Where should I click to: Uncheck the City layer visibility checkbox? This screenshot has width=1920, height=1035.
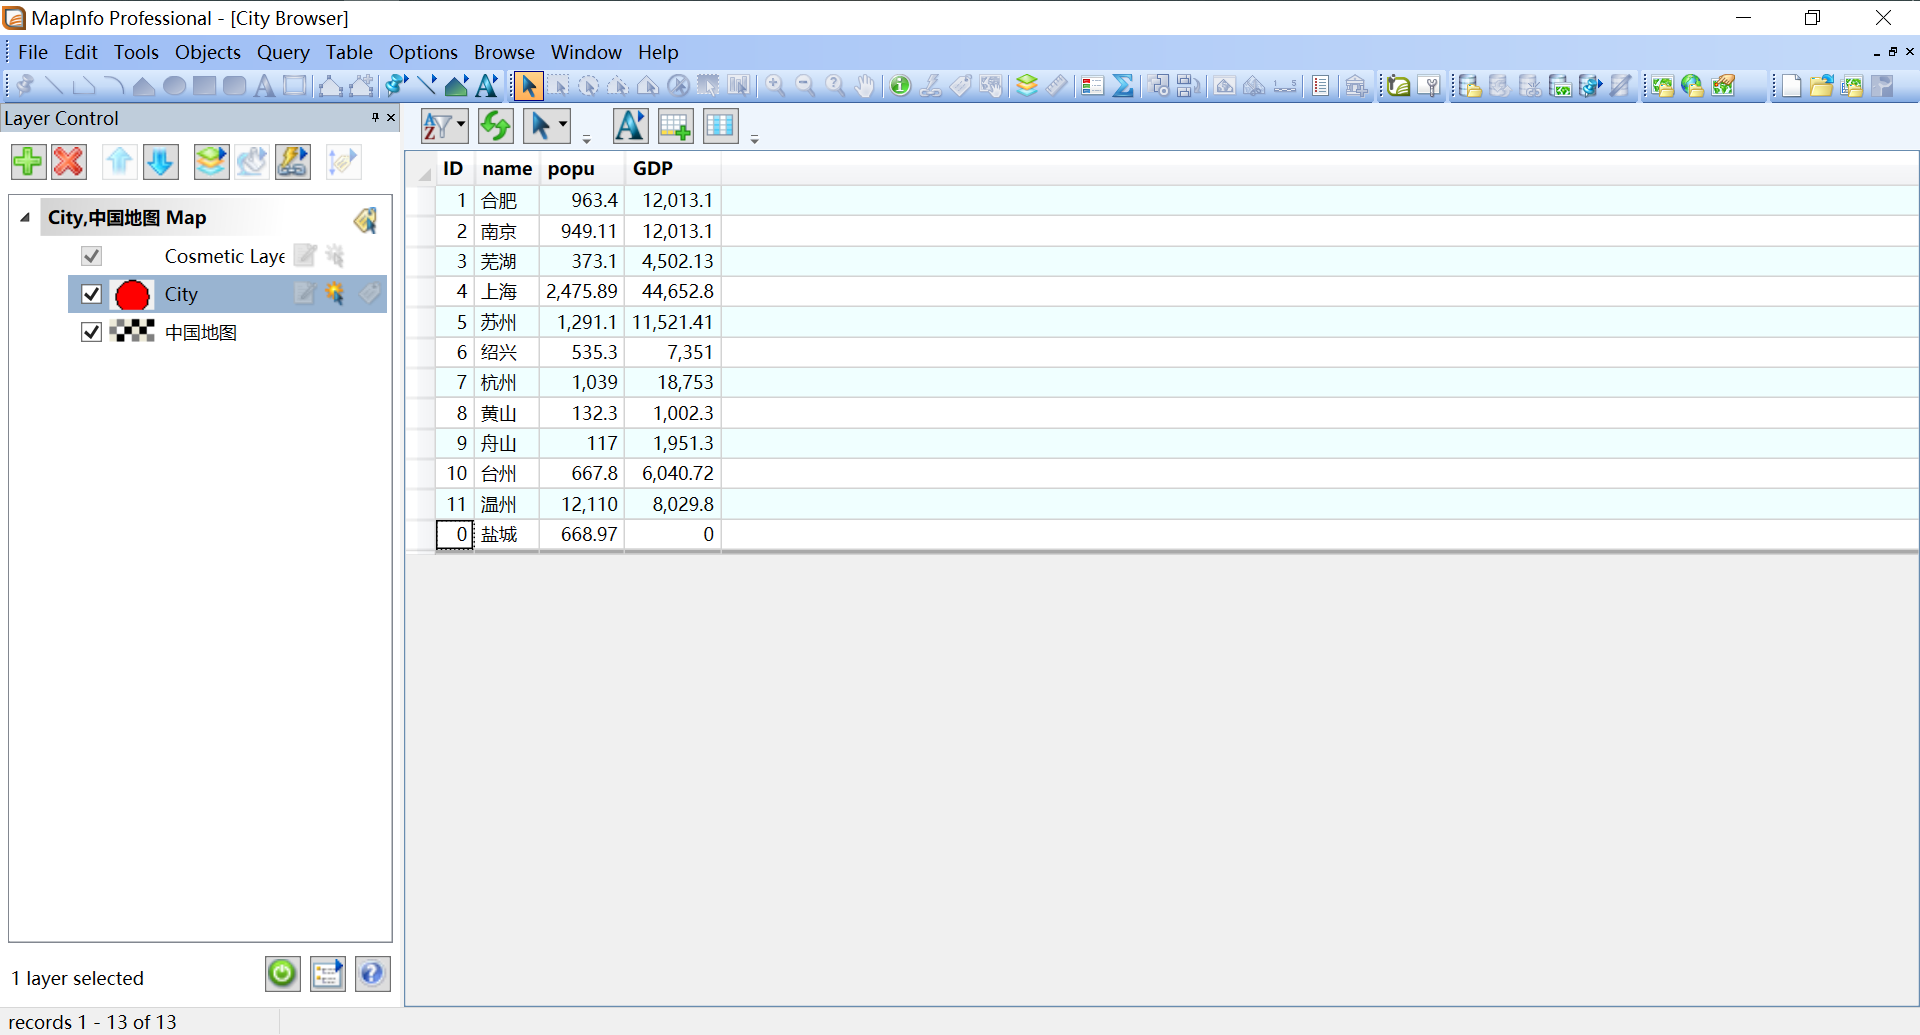click(91, 294)
